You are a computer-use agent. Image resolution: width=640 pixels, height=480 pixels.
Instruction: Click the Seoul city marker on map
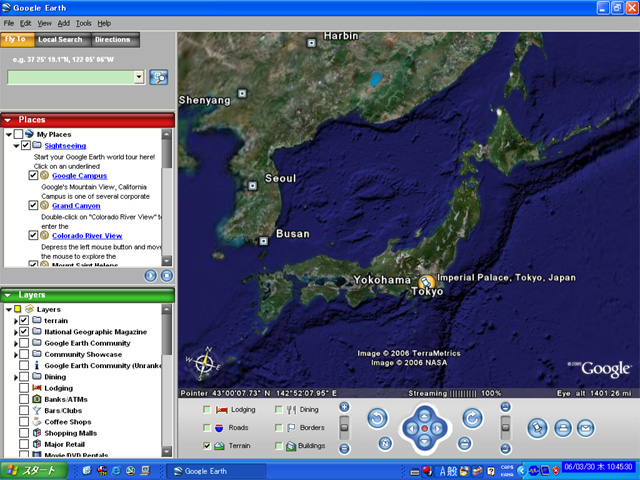(x=253, y=186)
